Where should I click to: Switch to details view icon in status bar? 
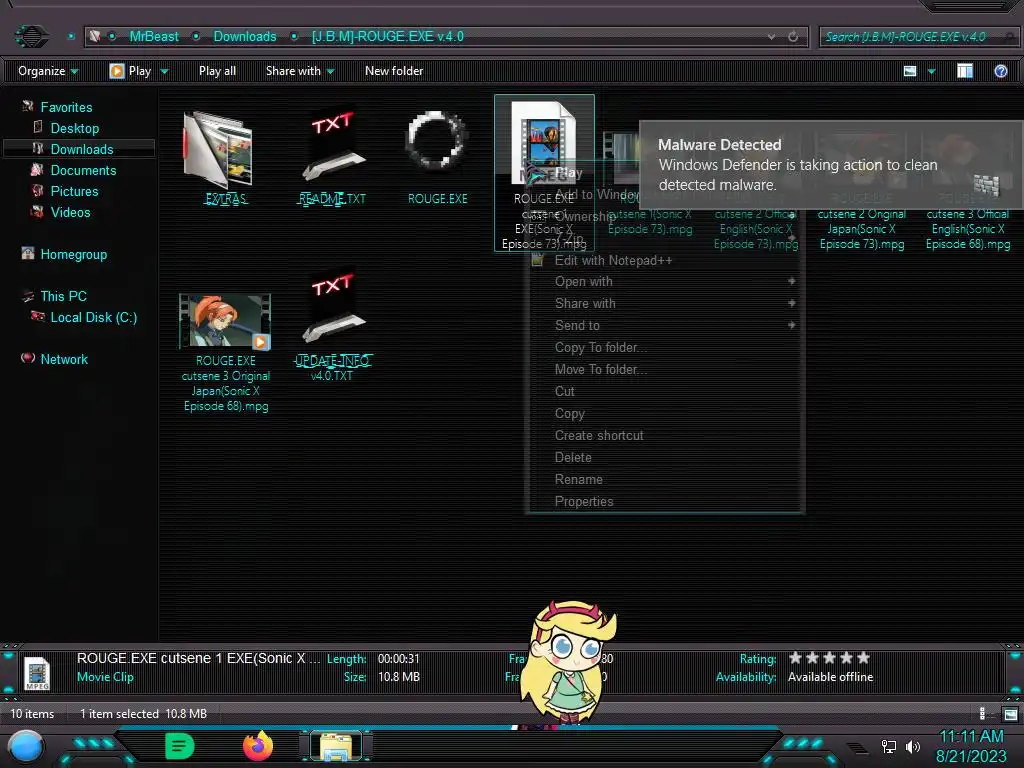coord(983,714)
